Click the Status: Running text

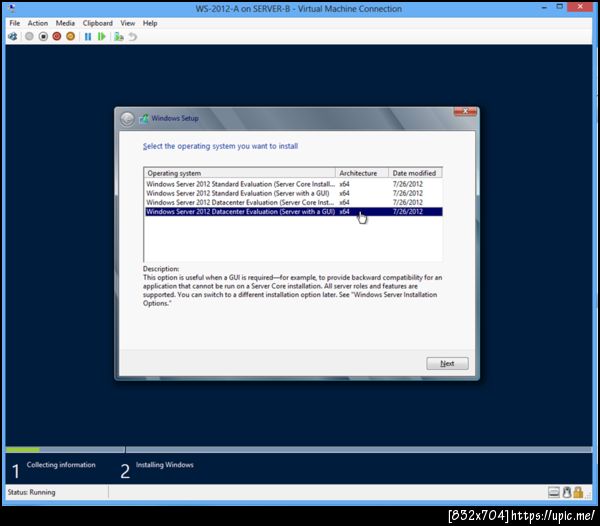pyautogui.click(x=31, y=492)
